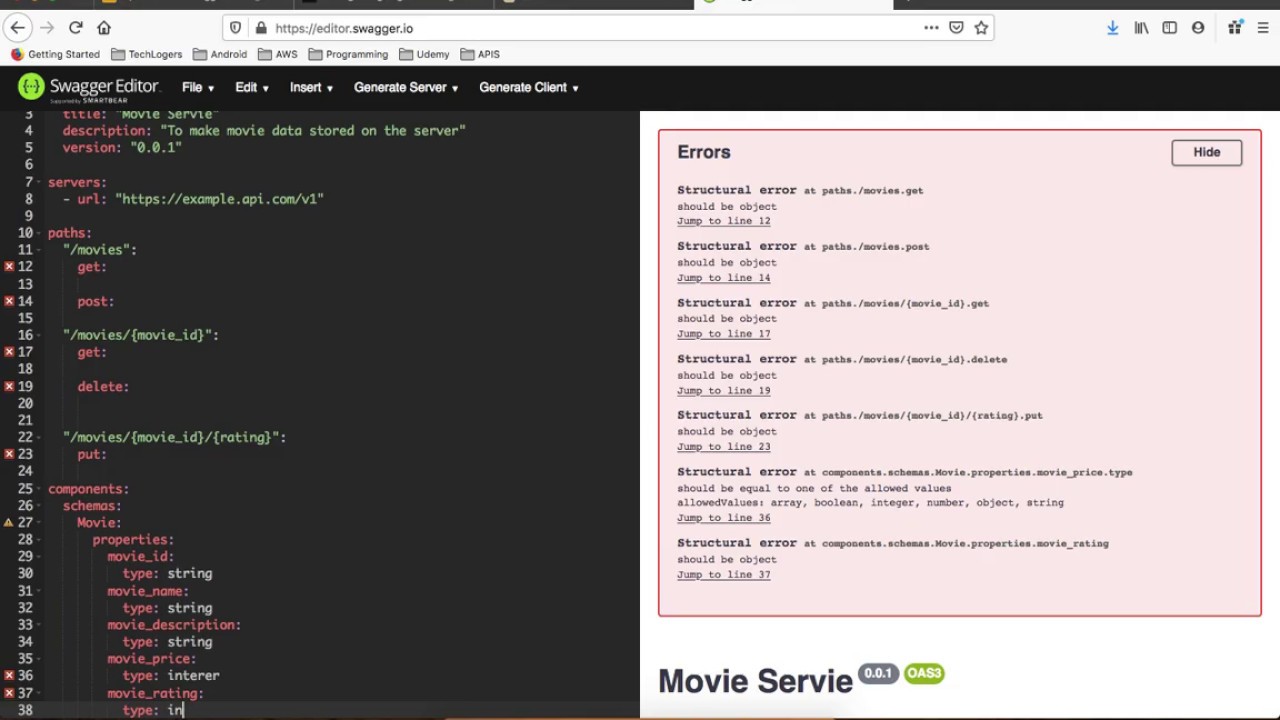Click the 0.0.1 version badge
The width and height of the screenshot is (1280, 720).
[878, 673]
